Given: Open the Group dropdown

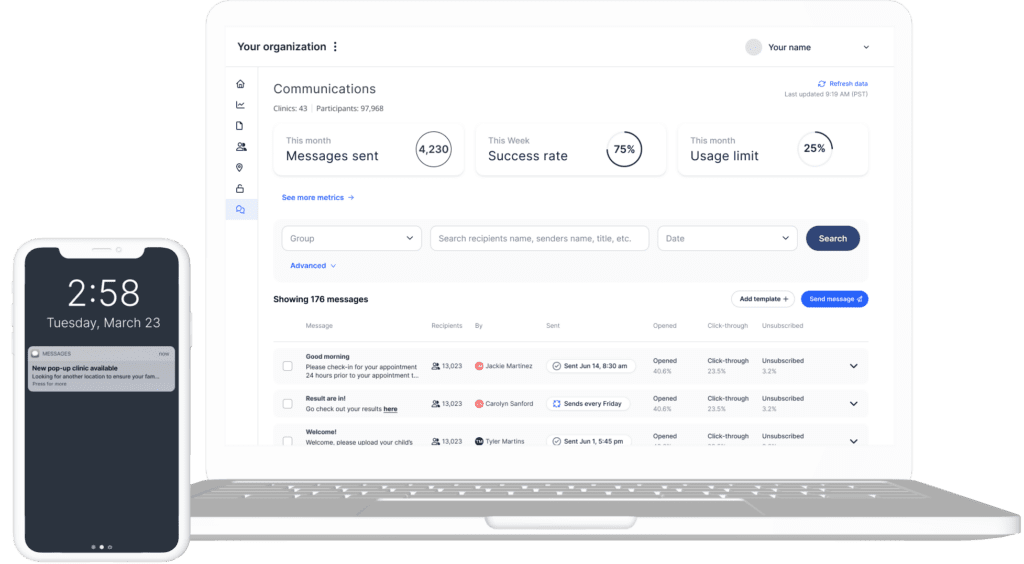Looking at the screenshot, I should click(x=351, y=238).
